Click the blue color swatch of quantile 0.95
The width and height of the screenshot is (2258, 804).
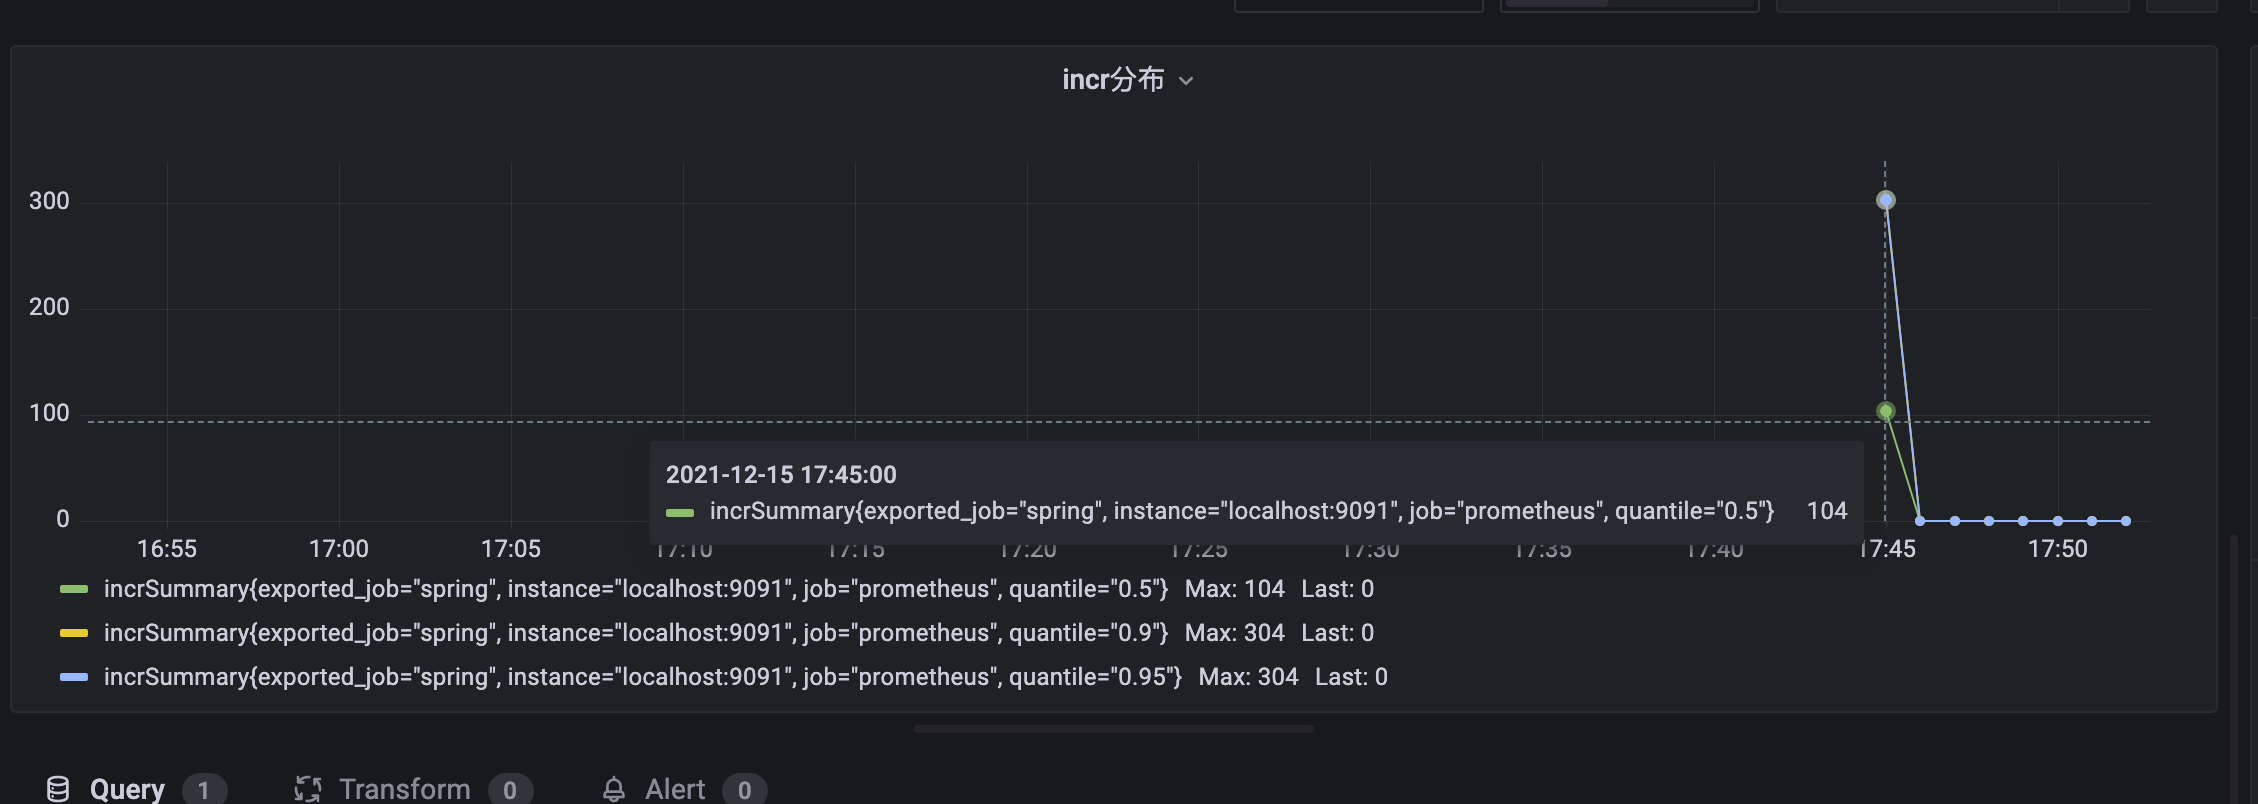[x=74, y=677]
